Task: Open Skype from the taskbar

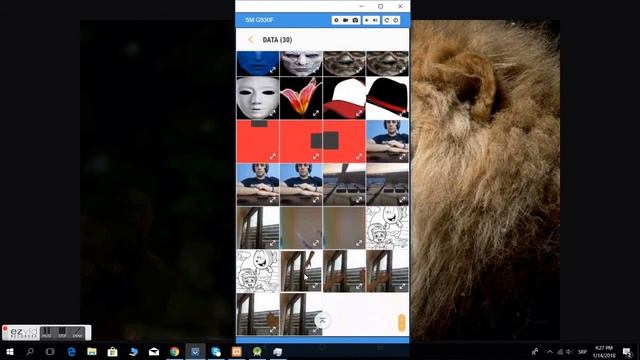Action: [x=216, y=351]
